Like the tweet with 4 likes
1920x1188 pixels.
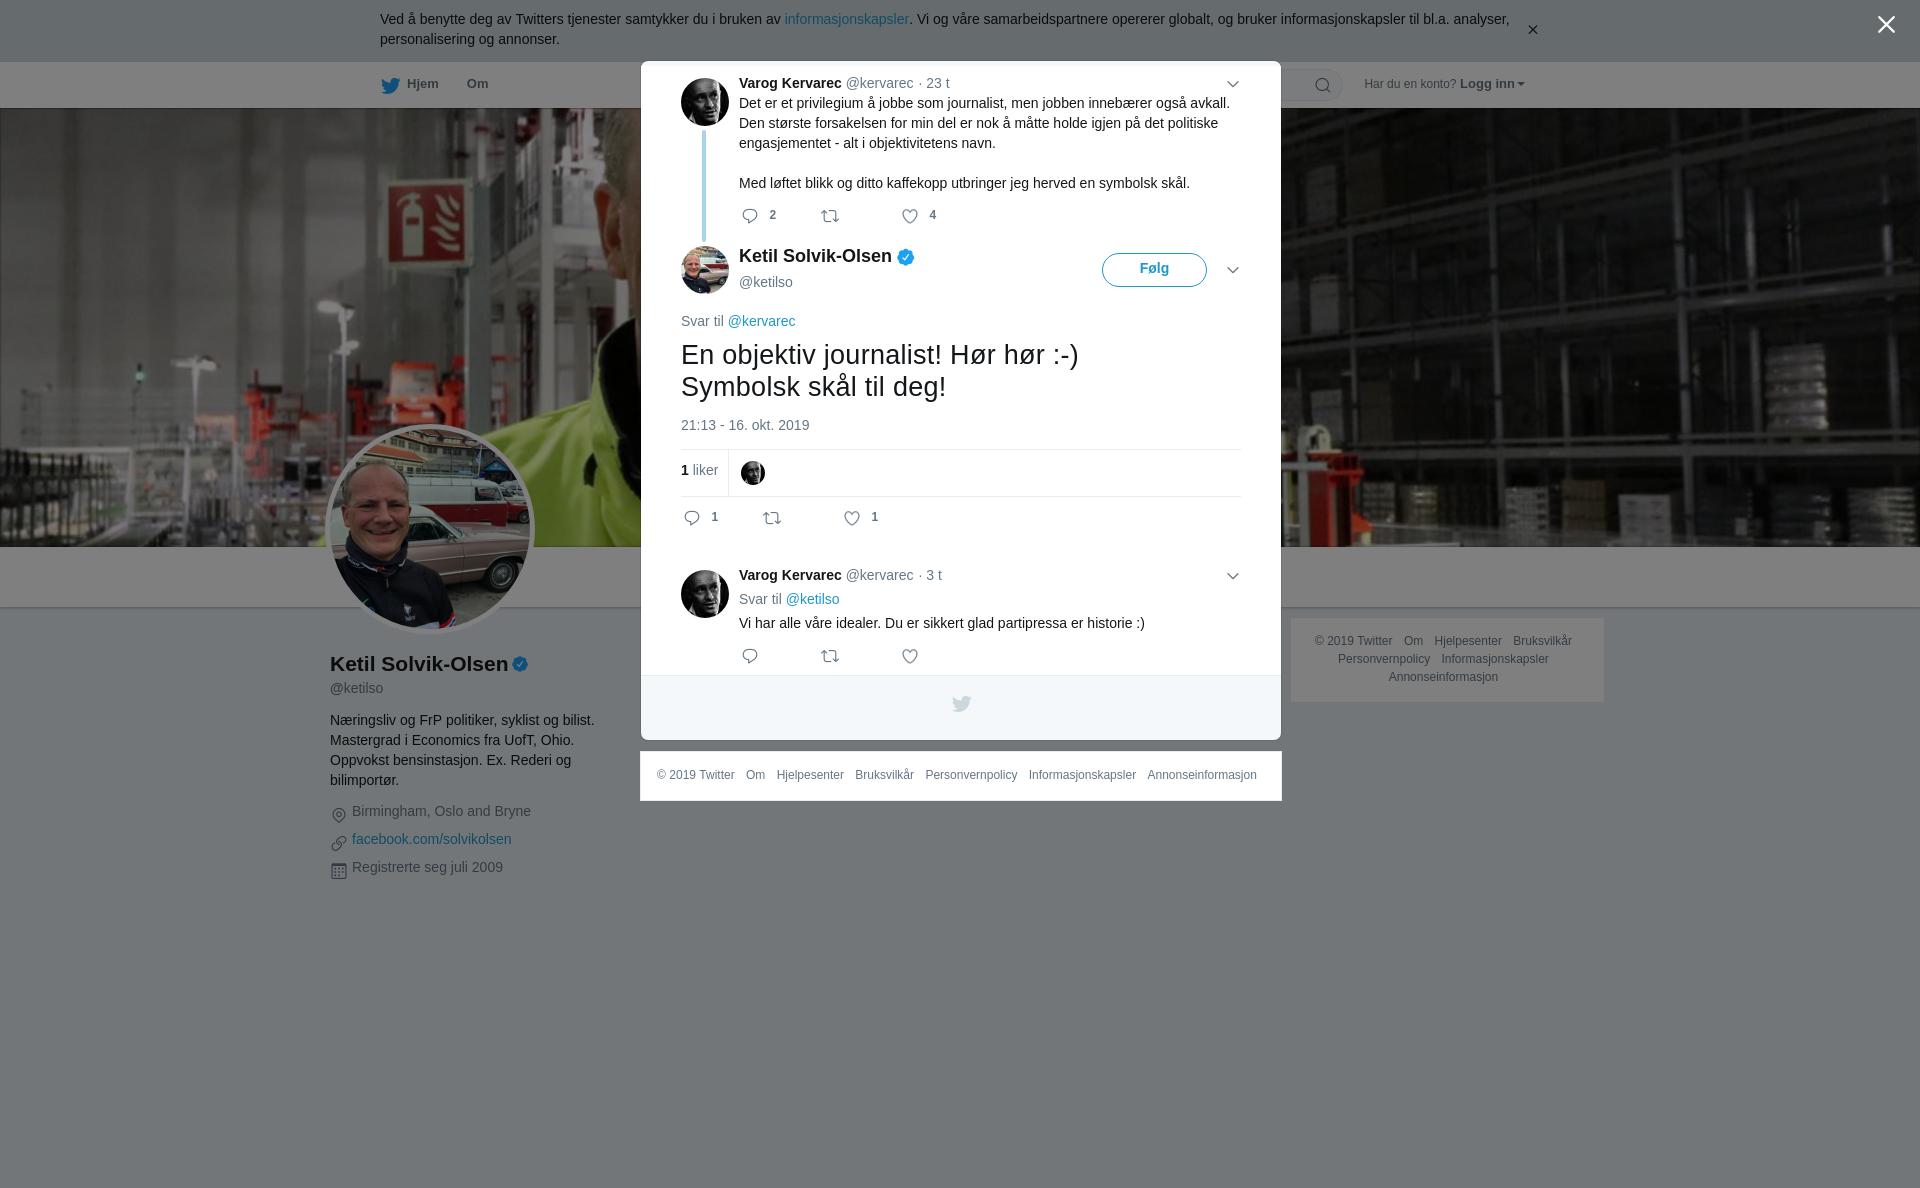(x=910, y=216)
